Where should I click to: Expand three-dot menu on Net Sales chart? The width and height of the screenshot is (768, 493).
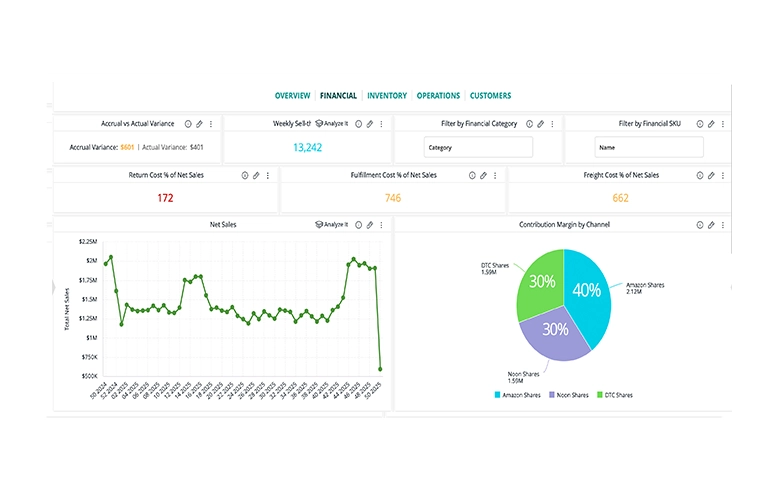[x=380, y=225]
